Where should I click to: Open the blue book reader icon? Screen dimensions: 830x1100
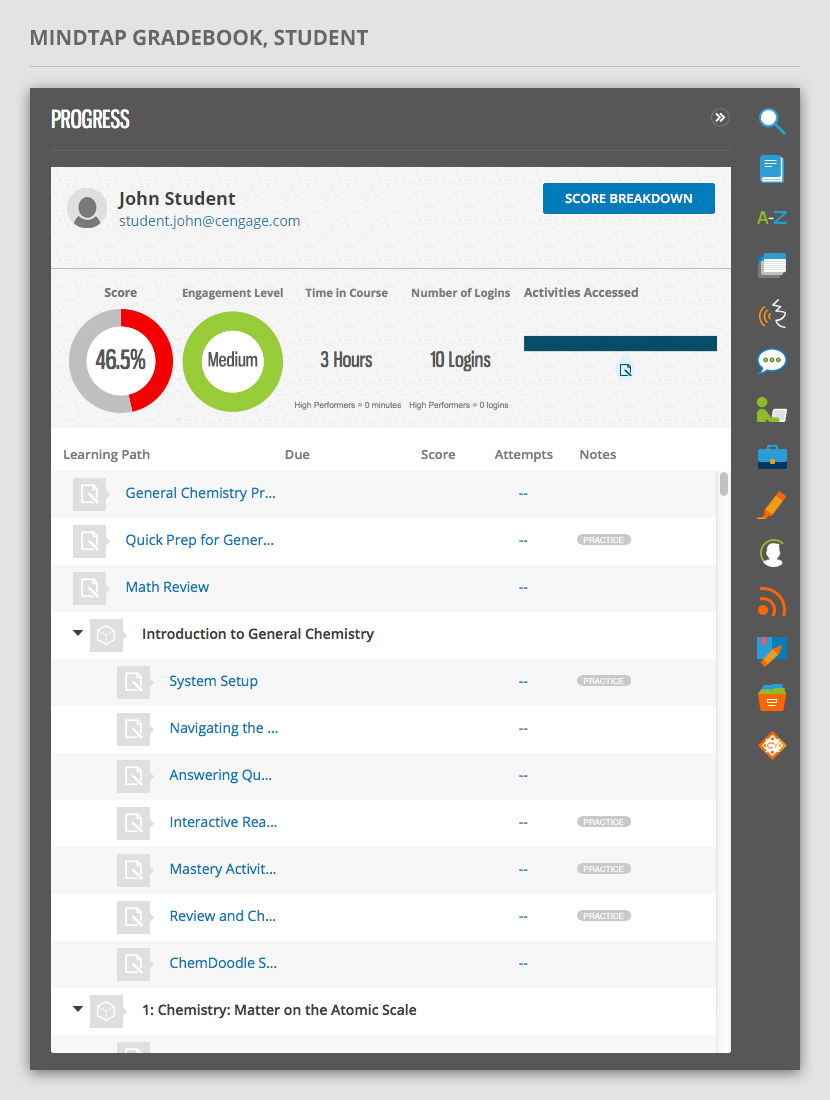[x=771, y=169]
